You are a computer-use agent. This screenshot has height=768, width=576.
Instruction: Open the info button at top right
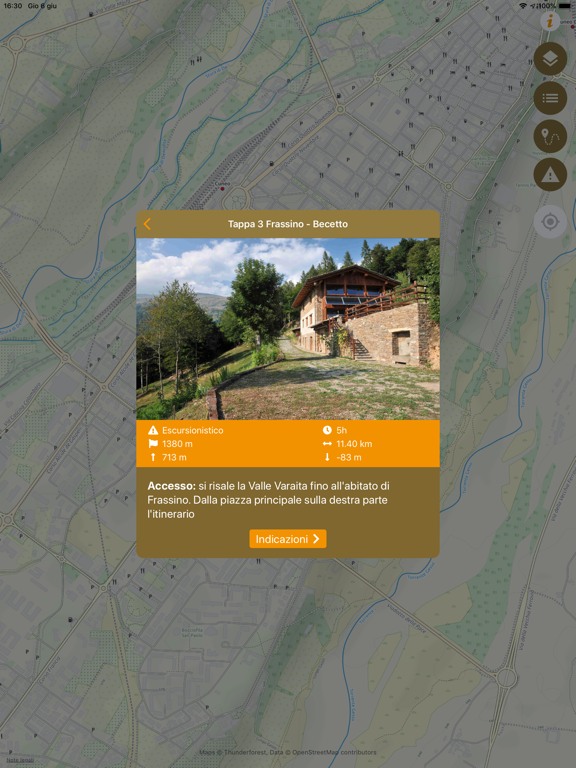[x=550, y=21]
